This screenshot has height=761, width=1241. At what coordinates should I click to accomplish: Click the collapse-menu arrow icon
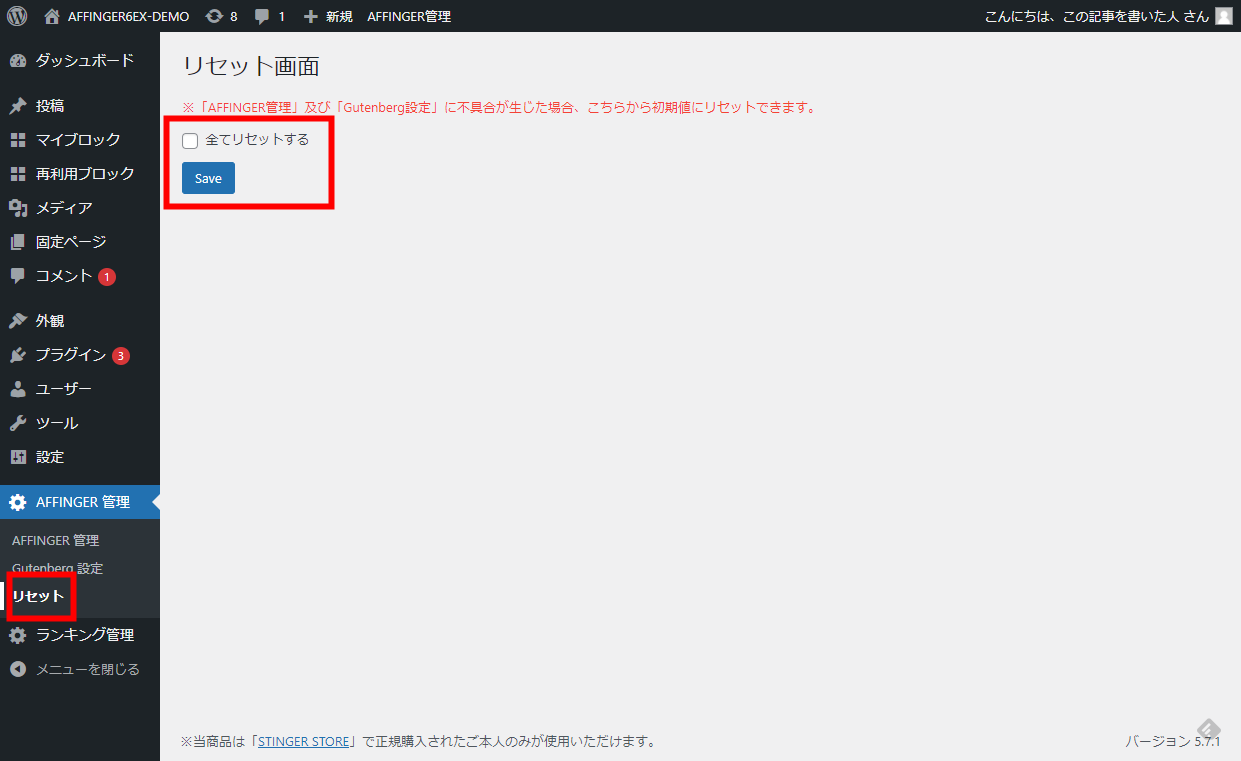tap(18, 669)
